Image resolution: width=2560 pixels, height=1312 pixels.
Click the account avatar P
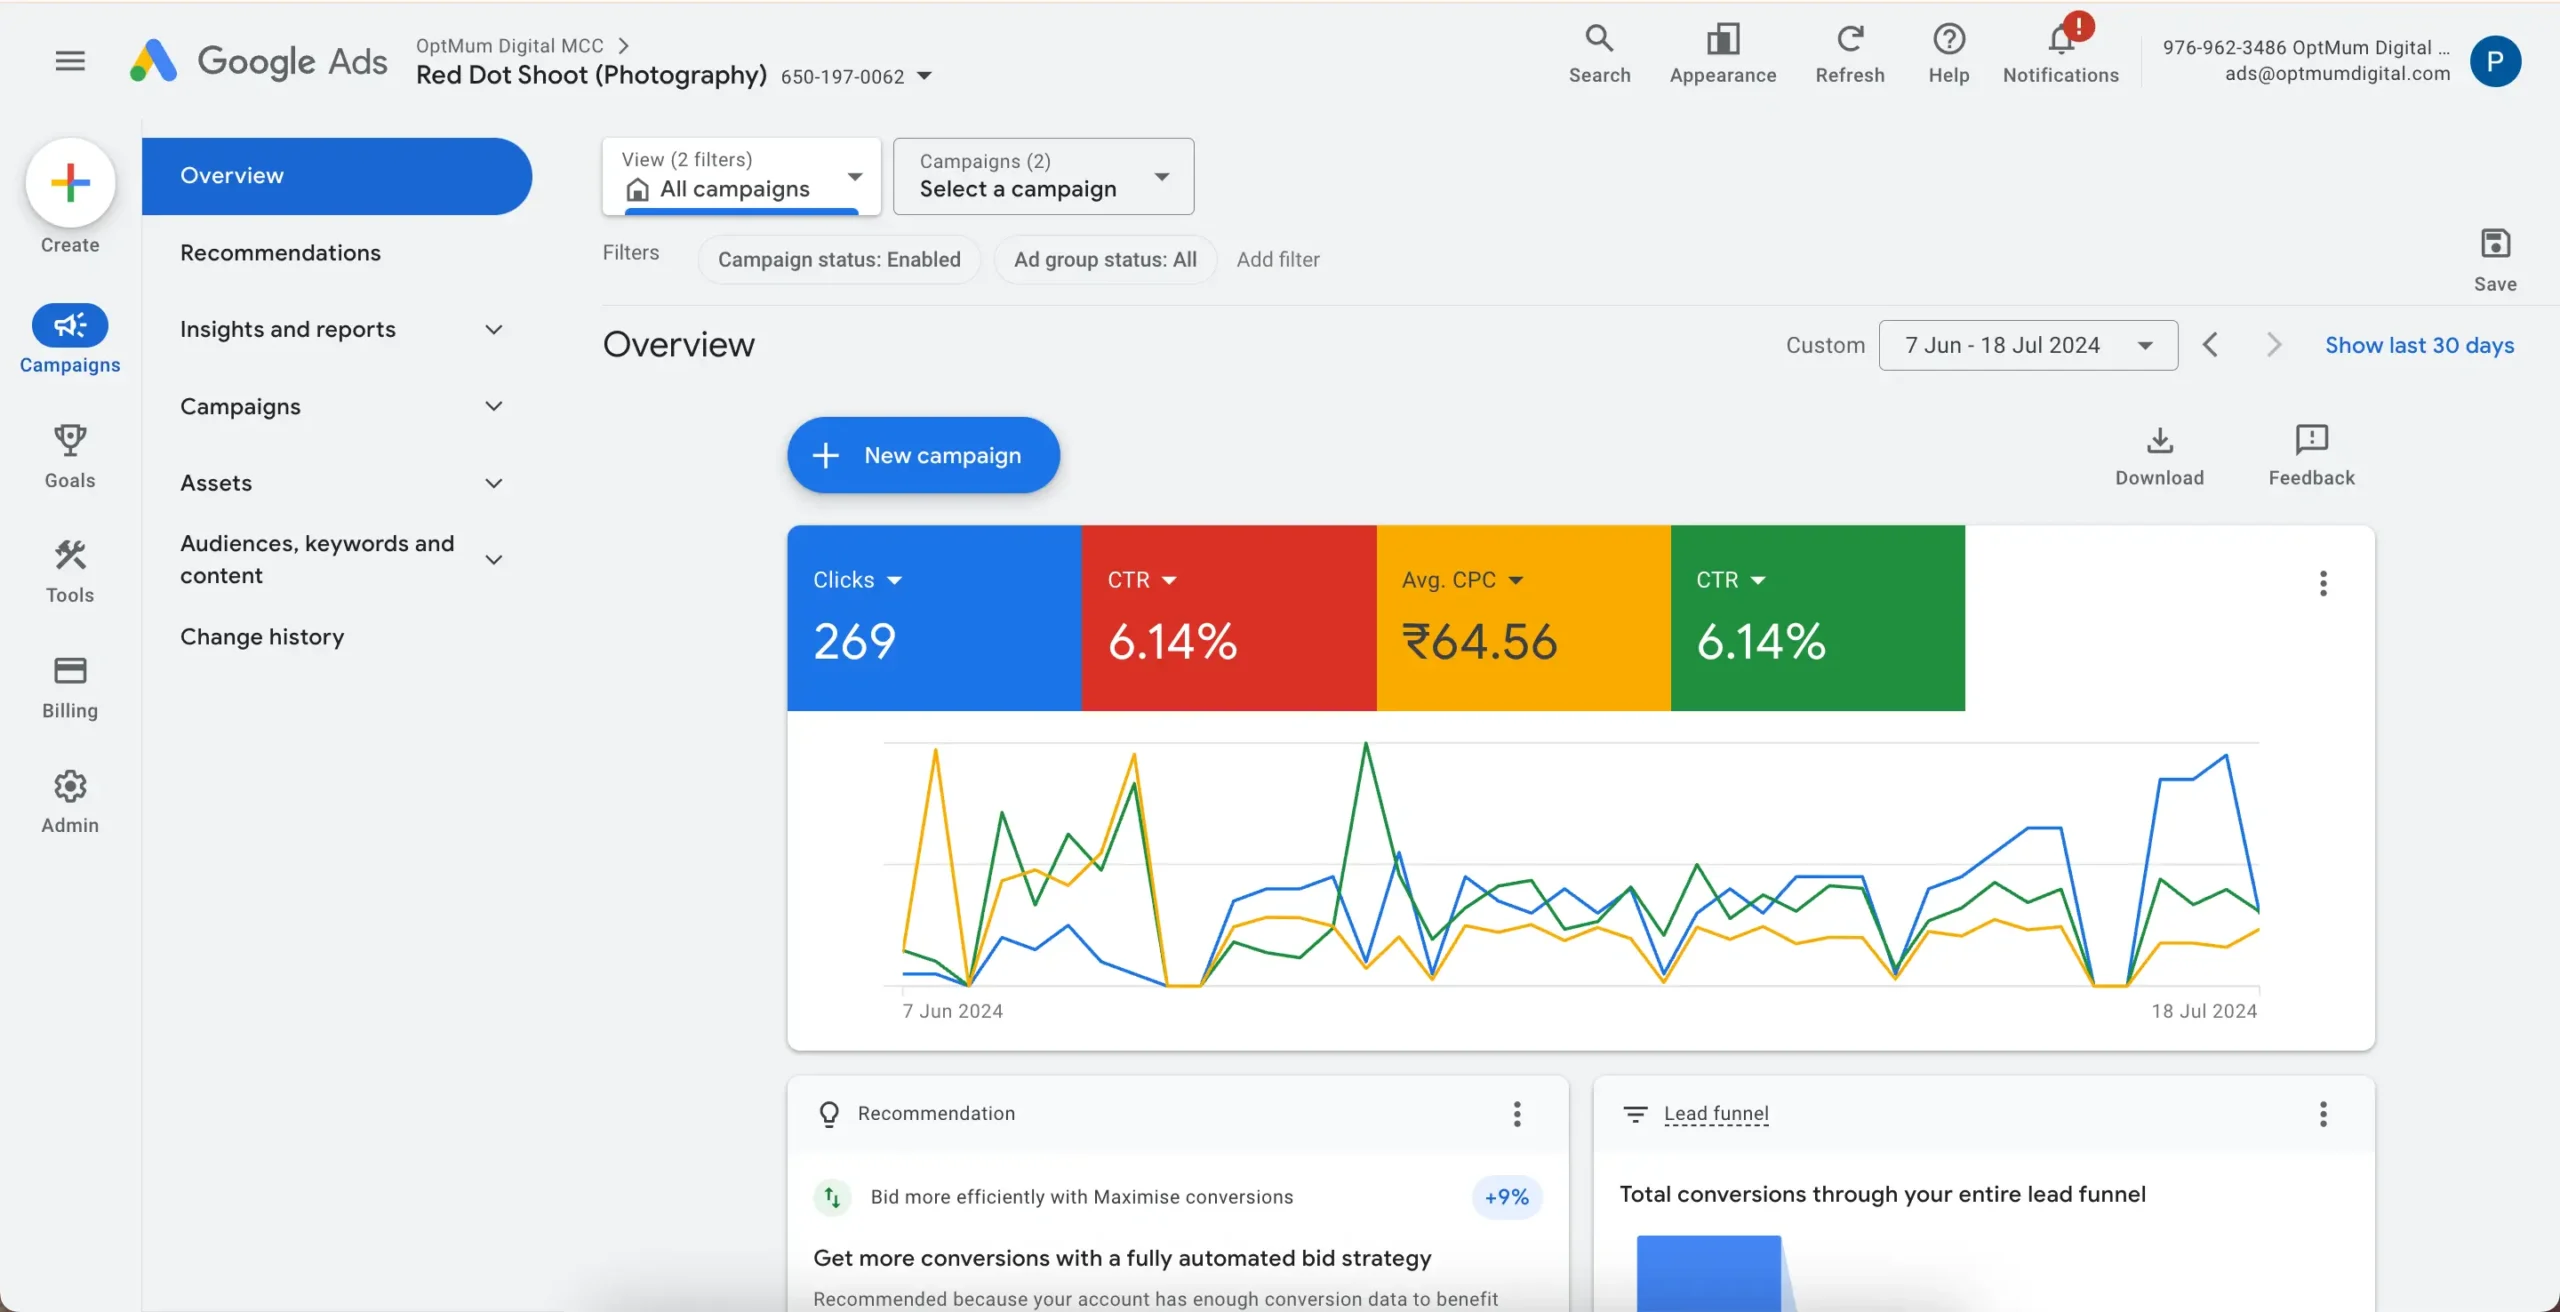click(2494, 61)
